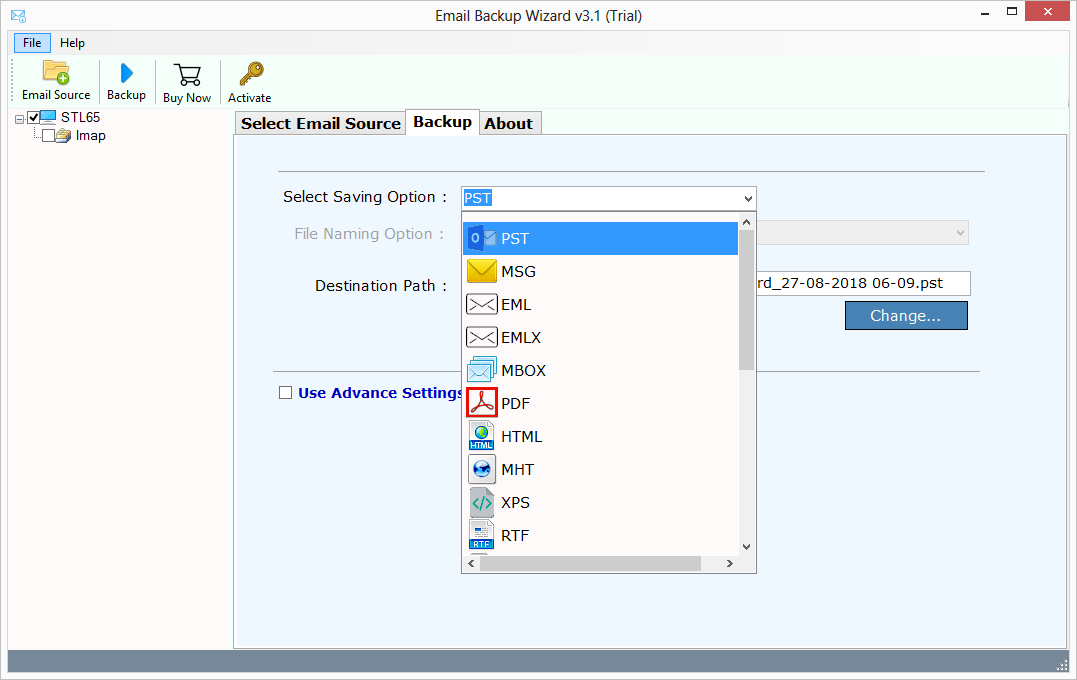Choose PST from the saving options
Viewport: 1077px width, 680px height.
pyautogui.click(x=600, y=238)
